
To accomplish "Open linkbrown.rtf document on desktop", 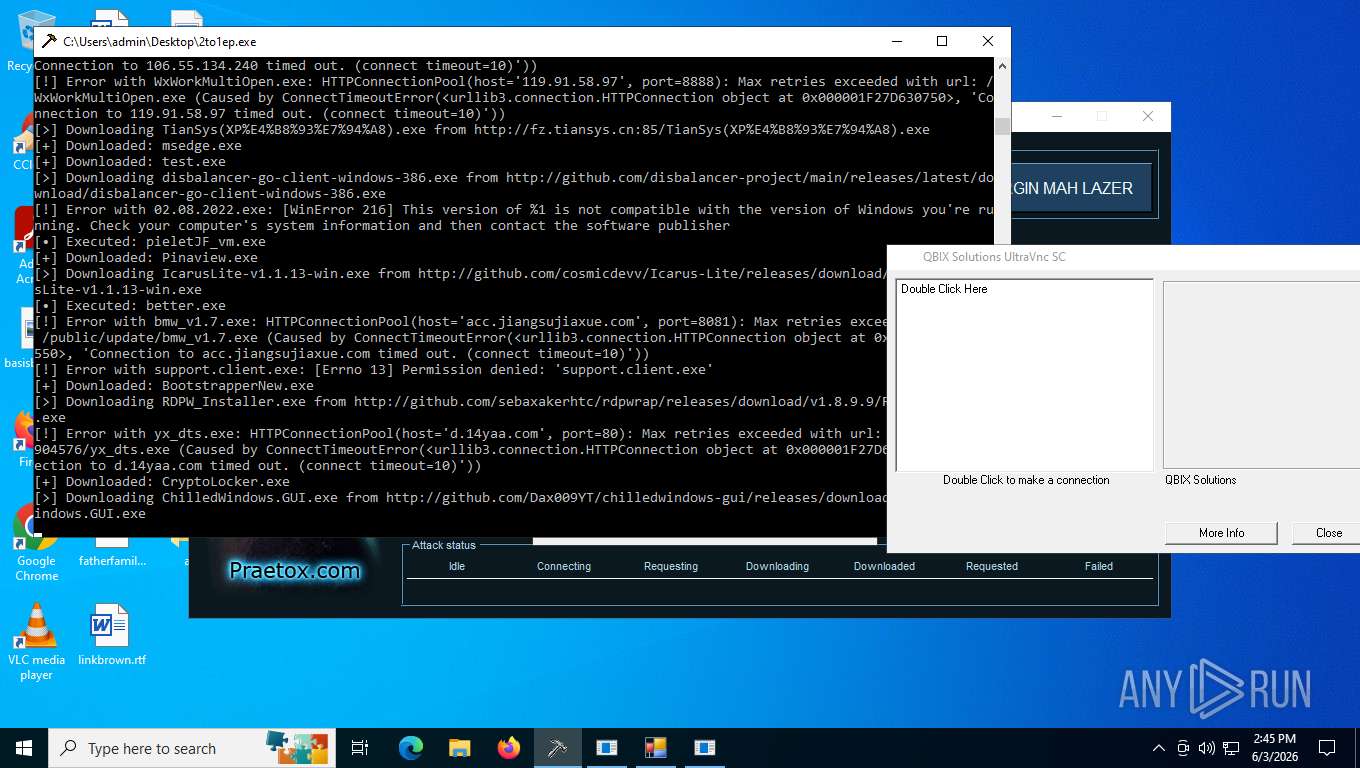I will coord(111,635).
